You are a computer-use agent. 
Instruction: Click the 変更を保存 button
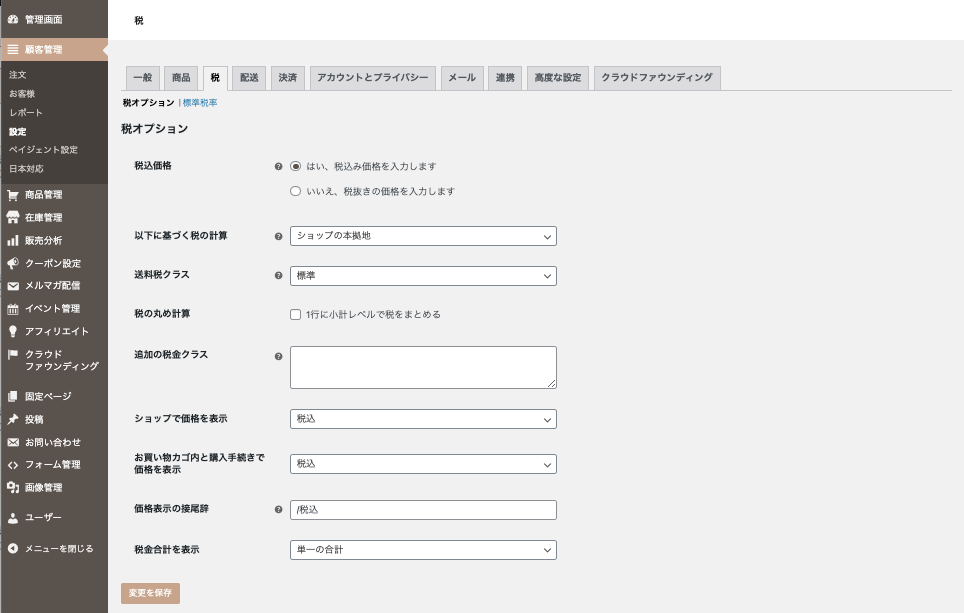coord(150,593)
